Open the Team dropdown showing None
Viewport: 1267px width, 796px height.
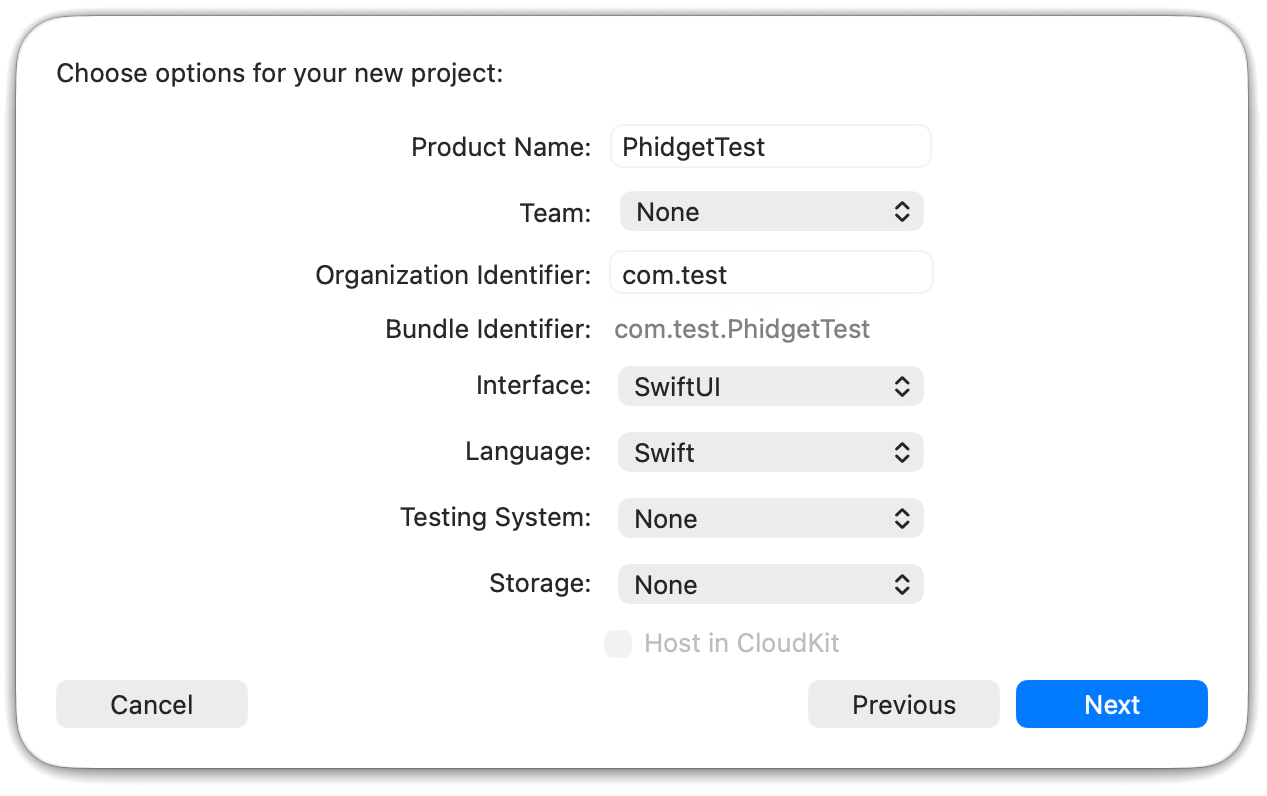click(770, 212)
